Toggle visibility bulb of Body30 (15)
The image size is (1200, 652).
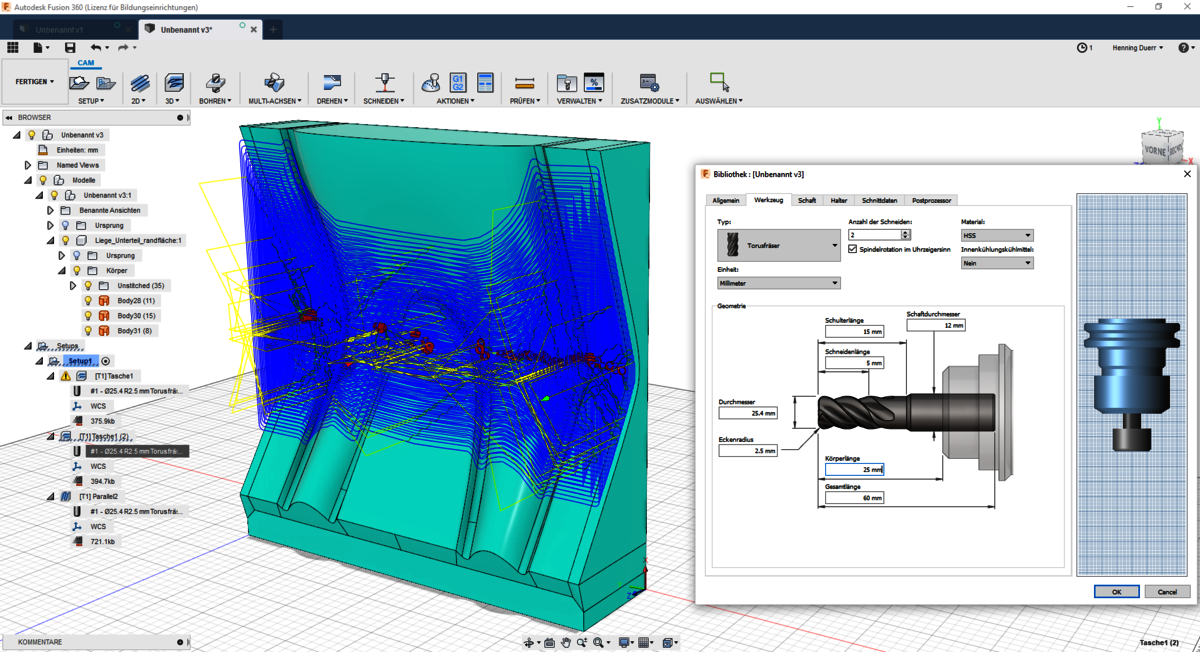click(88, 315)
